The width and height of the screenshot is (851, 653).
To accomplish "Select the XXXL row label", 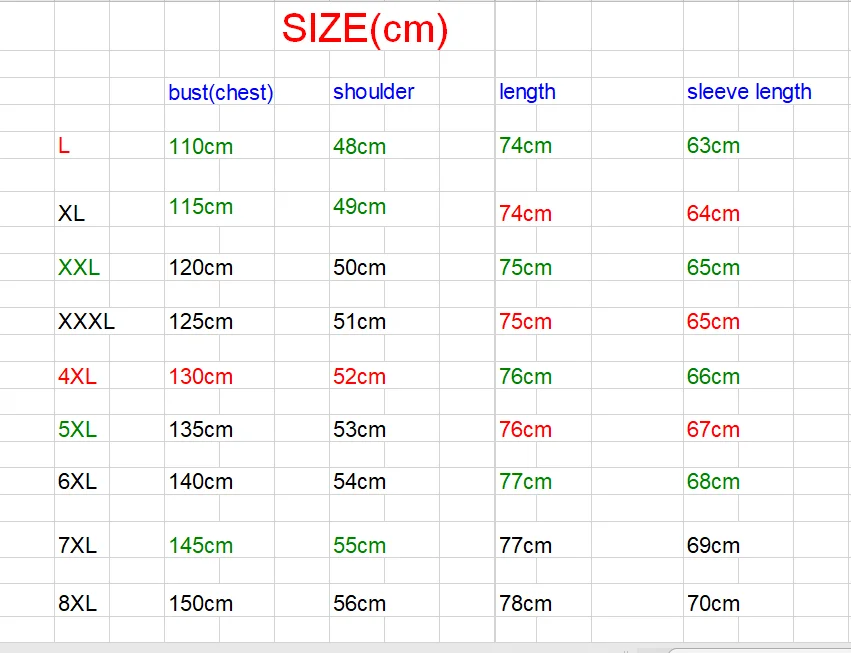I will (x=86, y=321).
